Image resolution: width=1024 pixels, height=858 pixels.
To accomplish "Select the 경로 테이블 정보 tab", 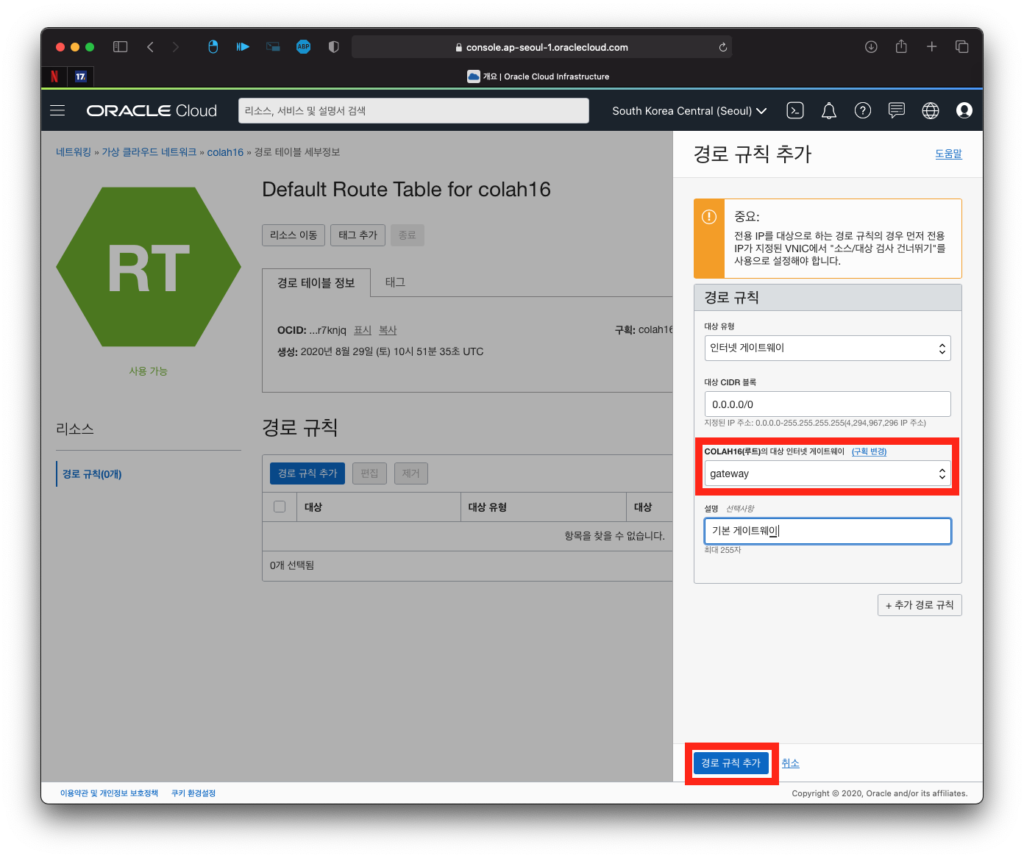I will click(x=316, y=283).
